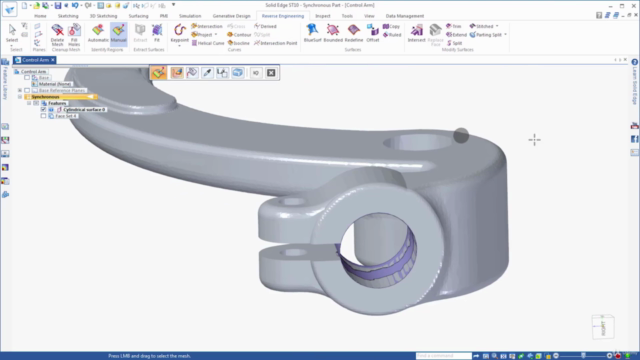Screen dimensions: 640x360
Task: Uncheck the Cylindrical surface 0 checkbox
Action: click(x=43, y=109)
